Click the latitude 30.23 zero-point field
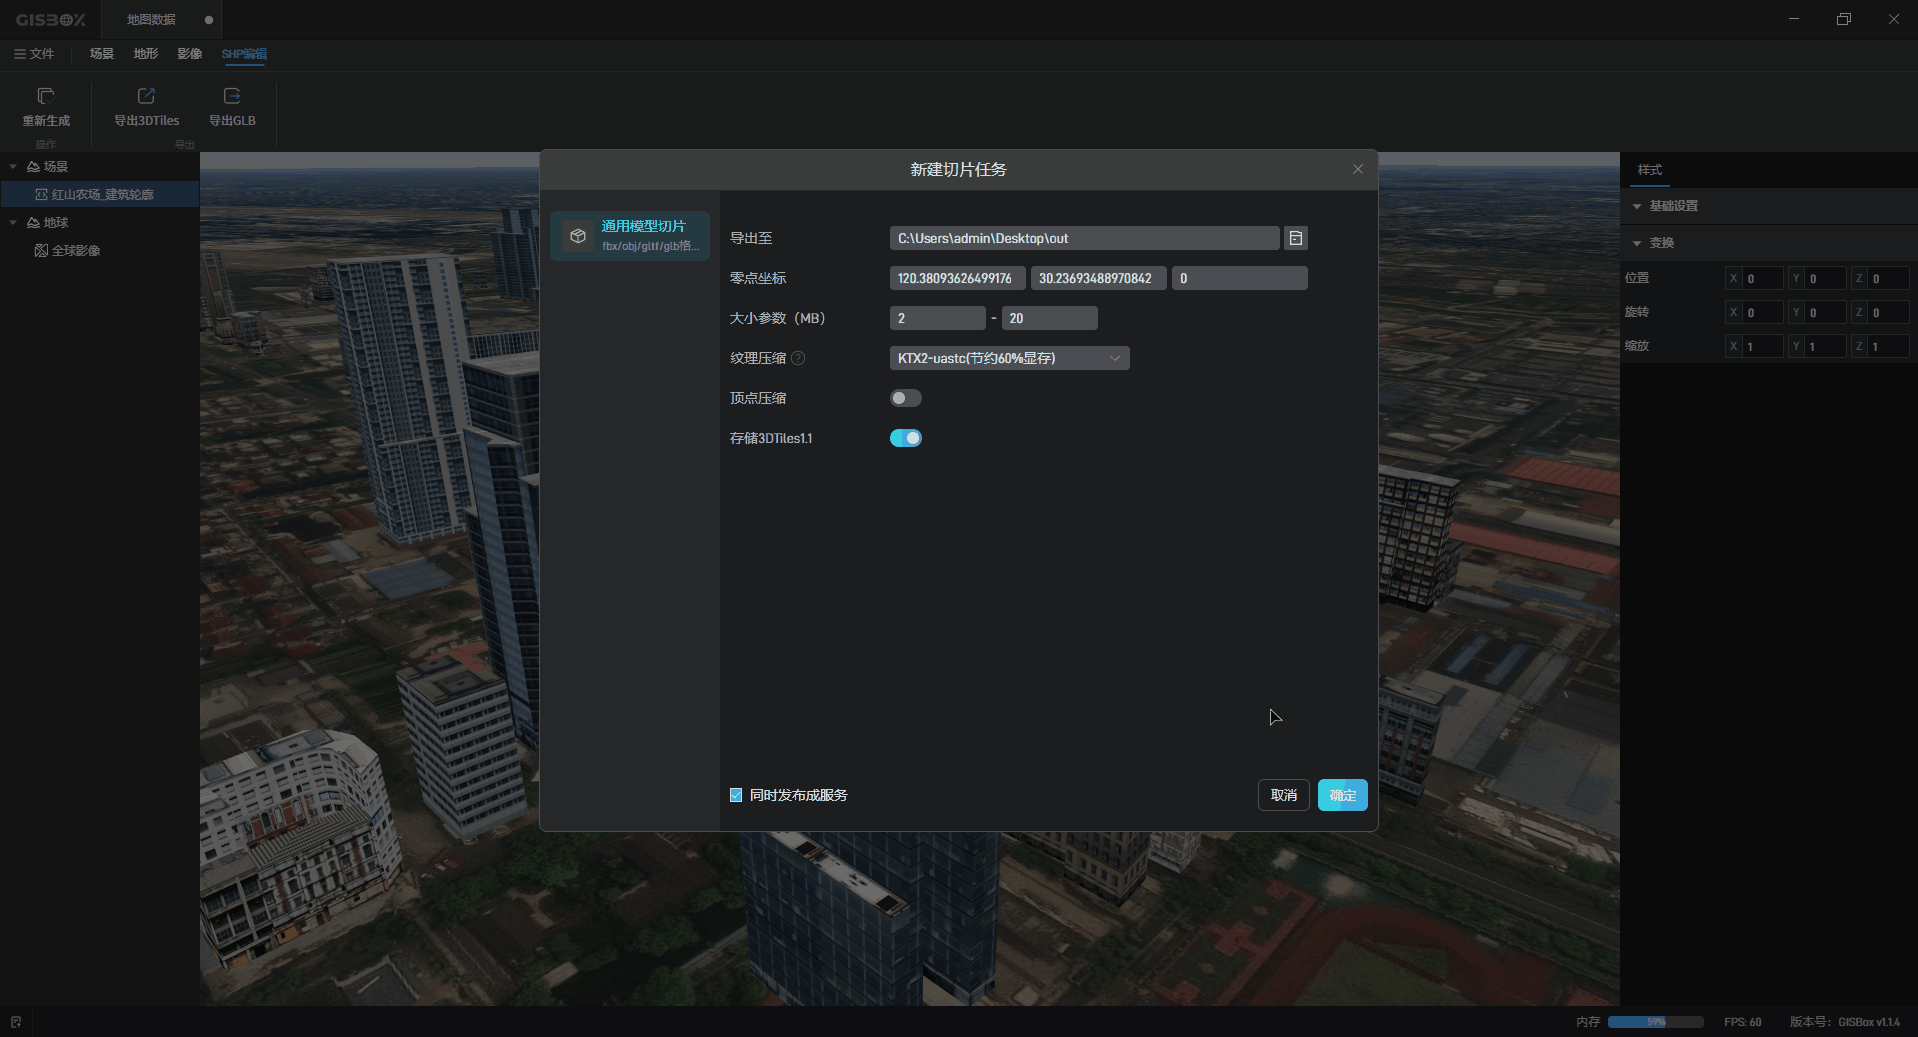This screenshot has height=1037, width=1918. click(1099, 278)
